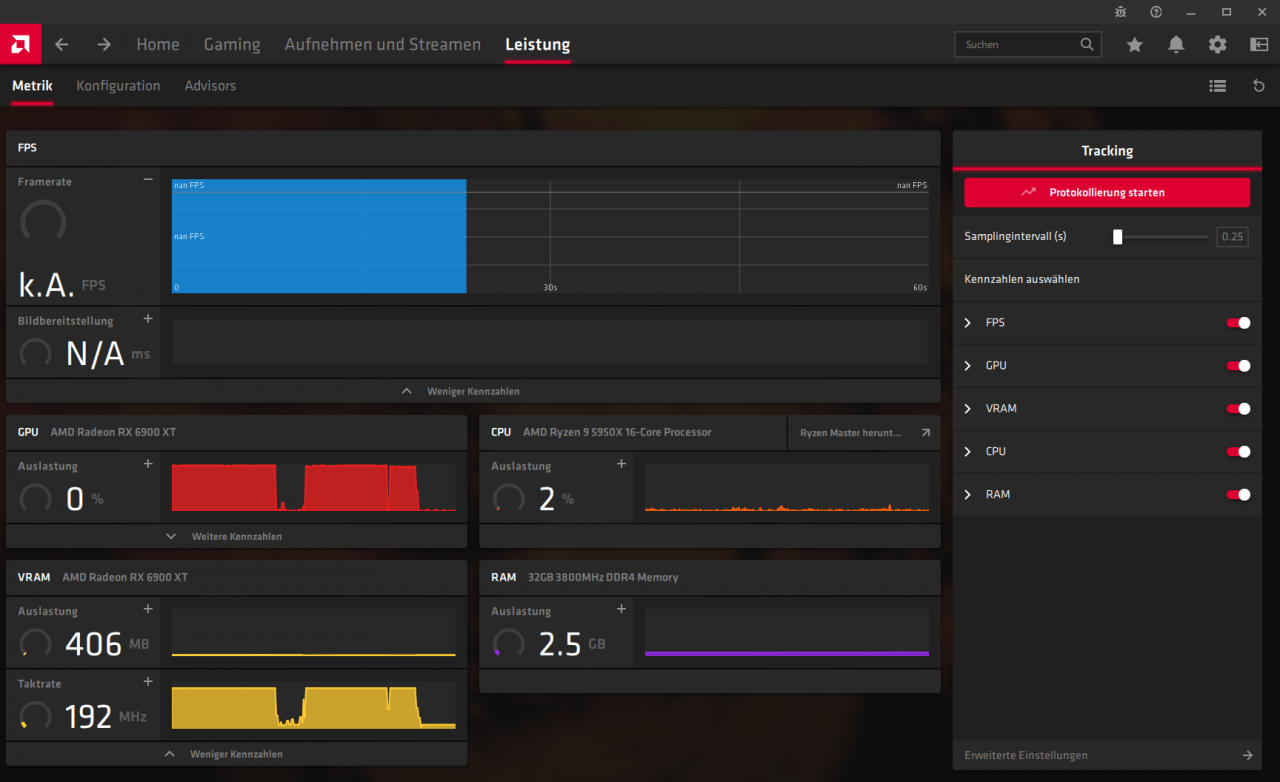Viewport: 1280px width, 782px height.
Task: Select the Leistung tab
Action: tap(538, 45)
